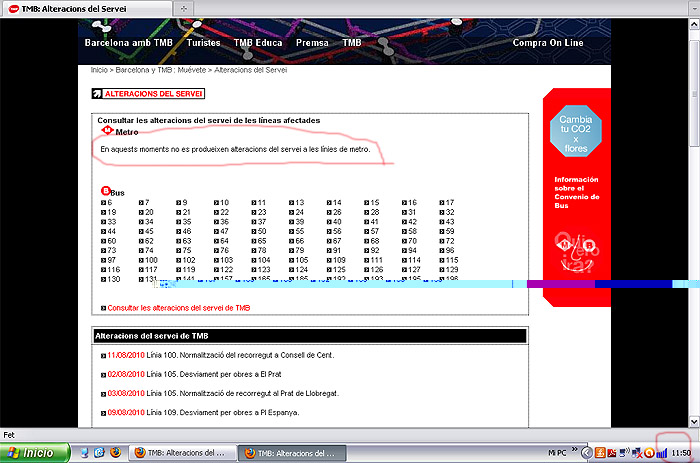Switch to first Firefox taskbar window

183,453
